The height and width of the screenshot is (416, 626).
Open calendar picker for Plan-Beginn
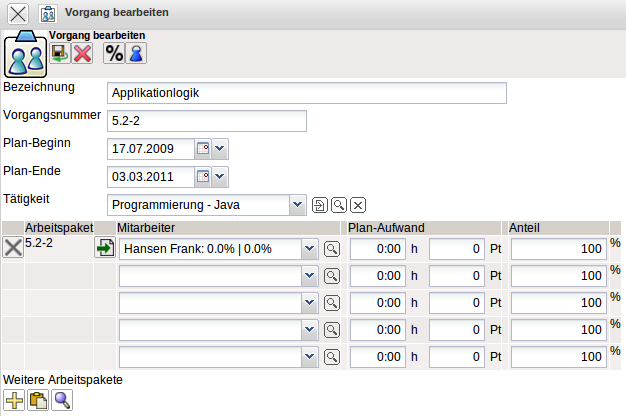202,149
